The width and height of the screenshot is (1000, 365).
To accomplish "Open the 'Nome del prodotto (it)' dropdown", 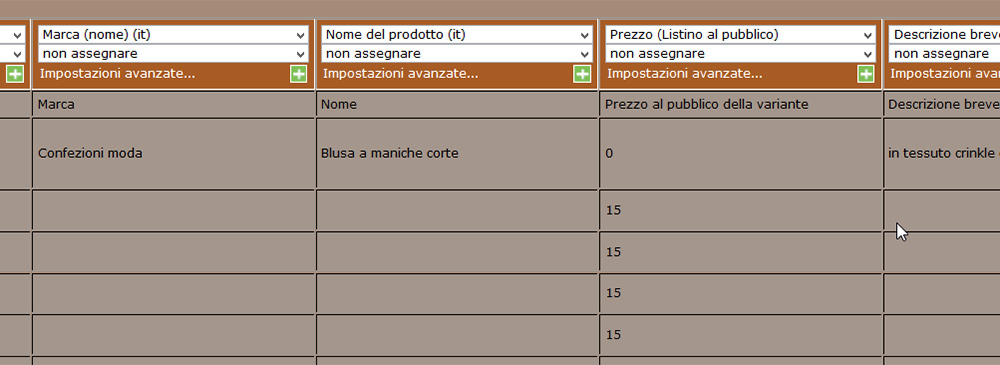I will pyautogui.click(x=457, y=34).
